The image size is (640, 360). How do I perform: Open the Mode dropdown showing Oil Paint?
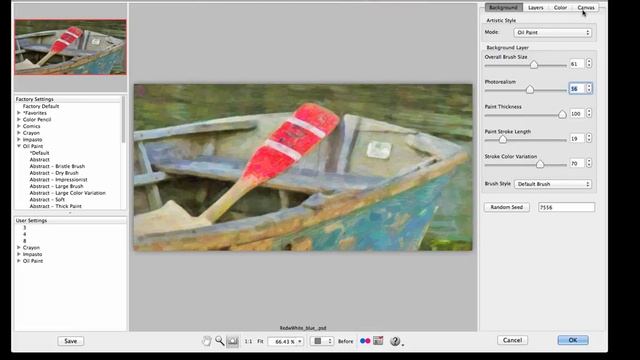point(553,32)
